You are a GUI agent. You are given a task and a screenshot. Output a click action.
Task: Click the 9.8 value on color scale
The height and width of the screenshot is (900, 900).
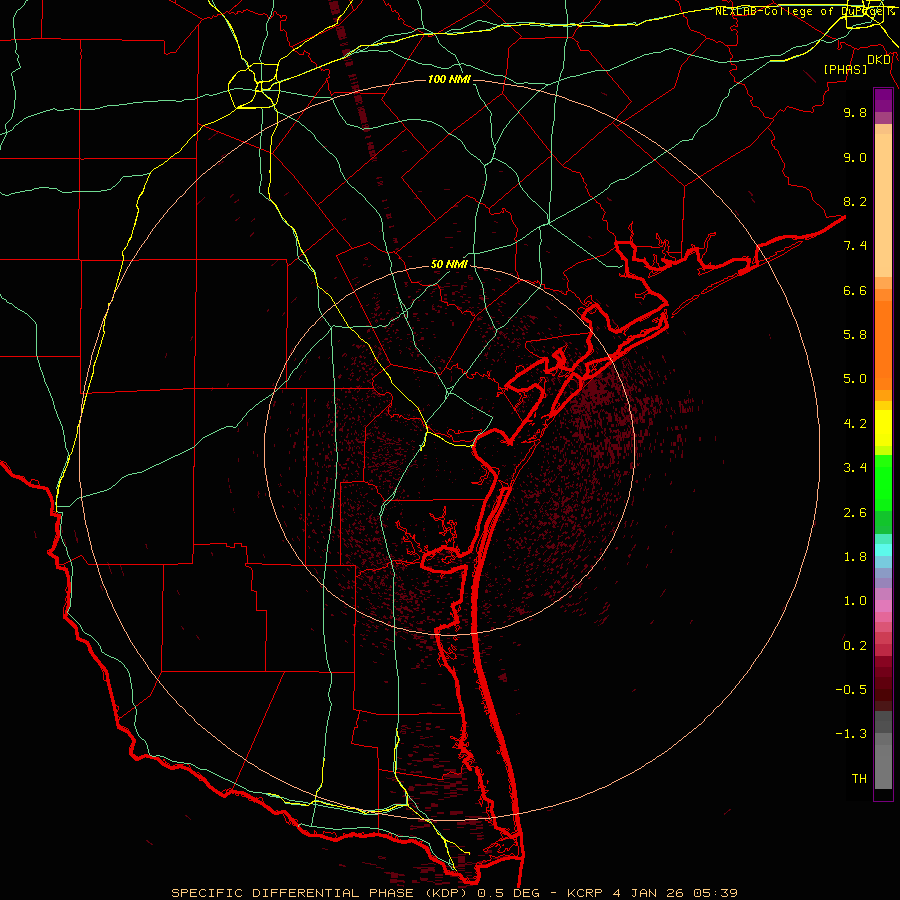[x=855, y=112]
